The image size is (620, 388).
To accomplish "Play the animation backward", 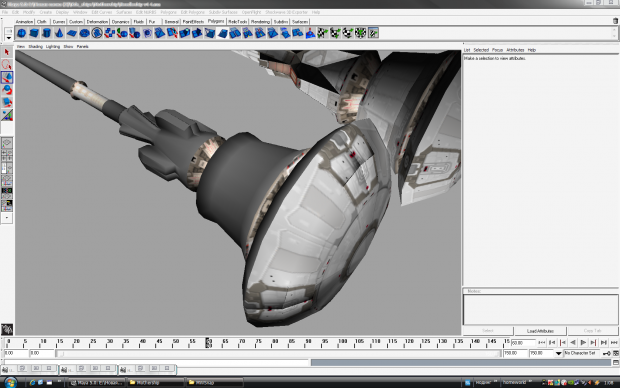I will coord(573,343).
